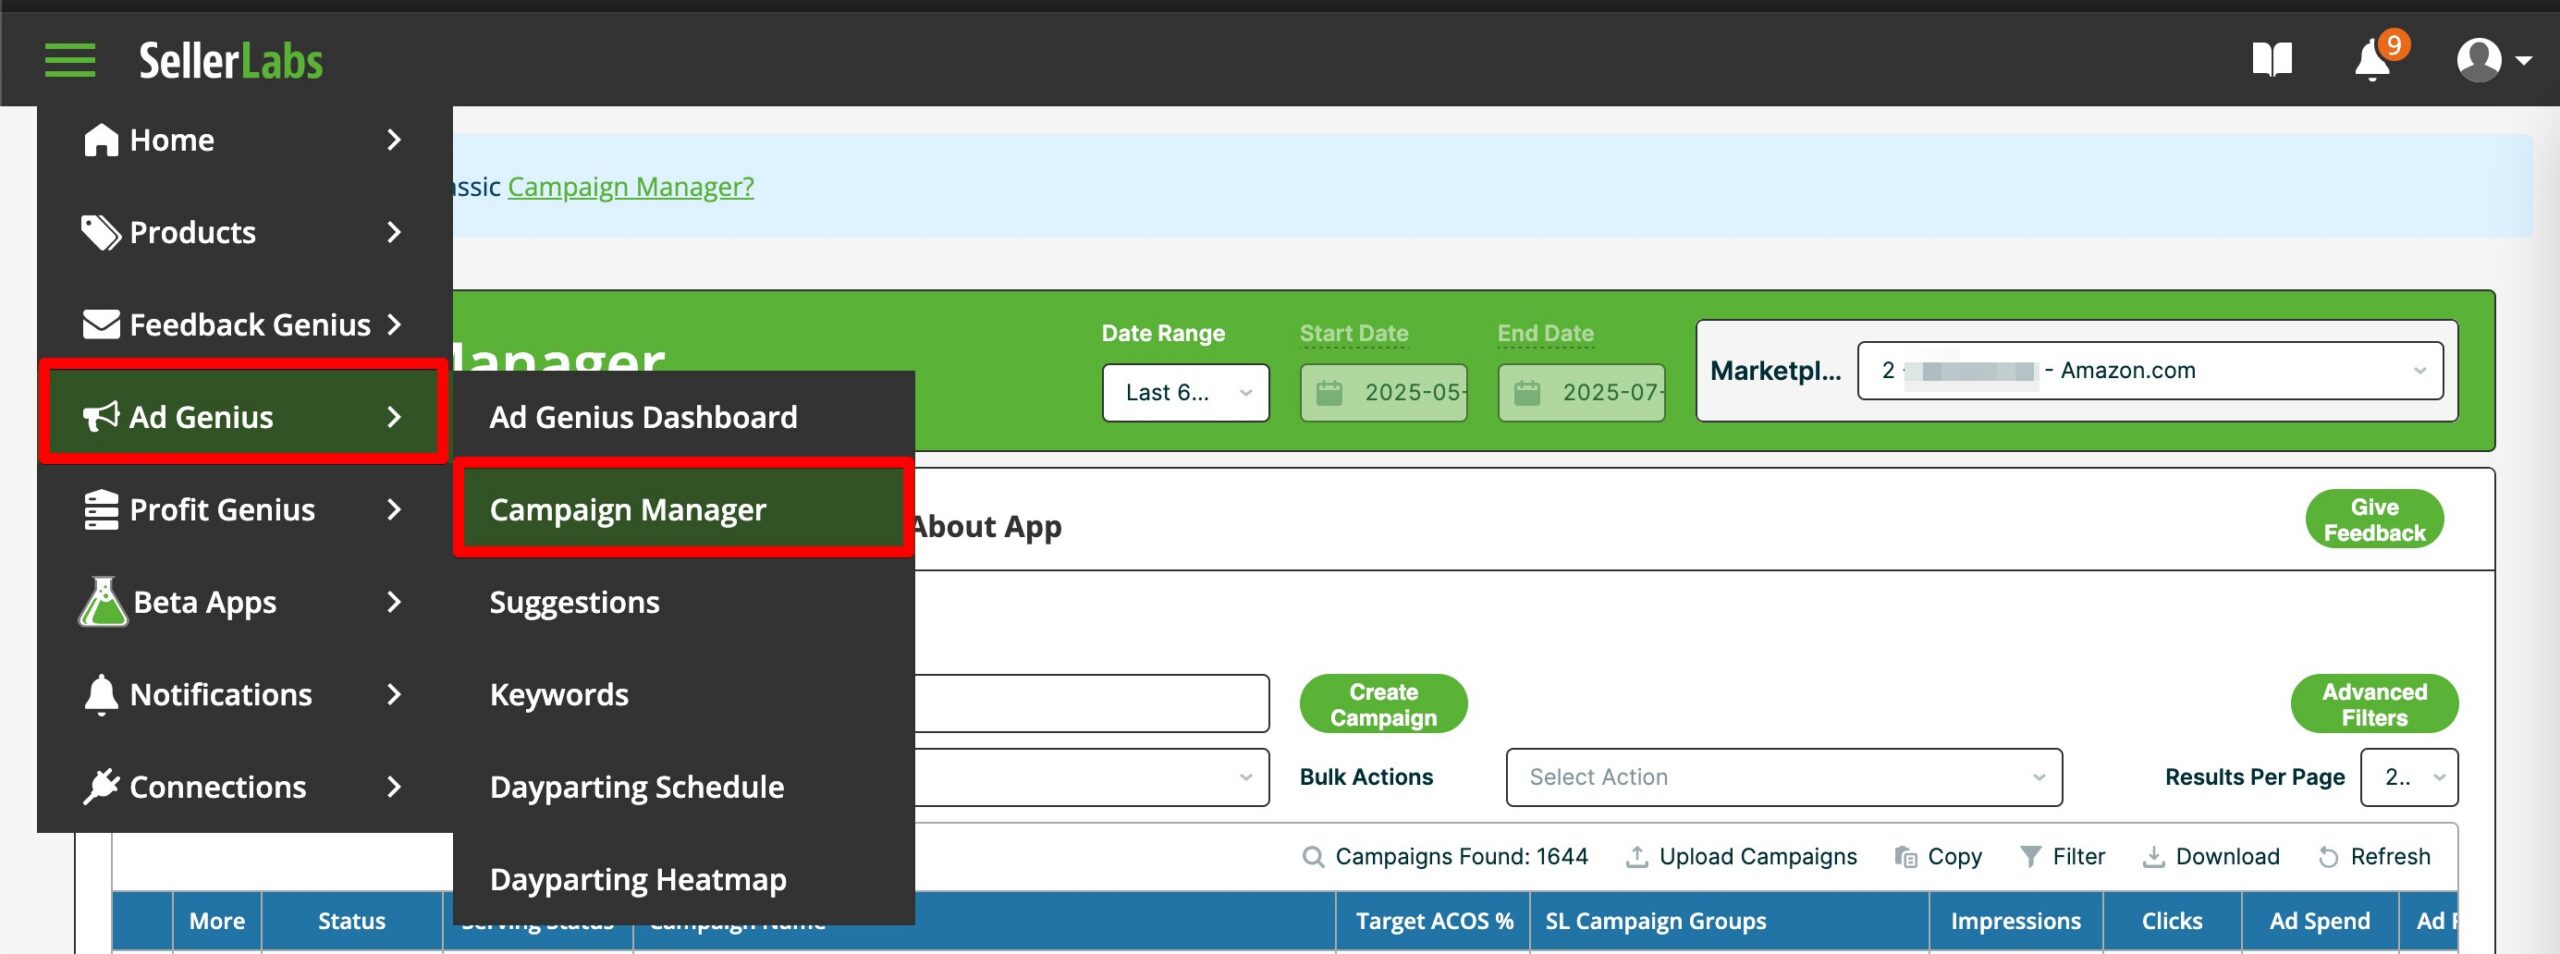Image resolution: width=2560 pixels, height=954 pixels.
Task: Open Suggestions submenu item
Action: tap(684, 602)
